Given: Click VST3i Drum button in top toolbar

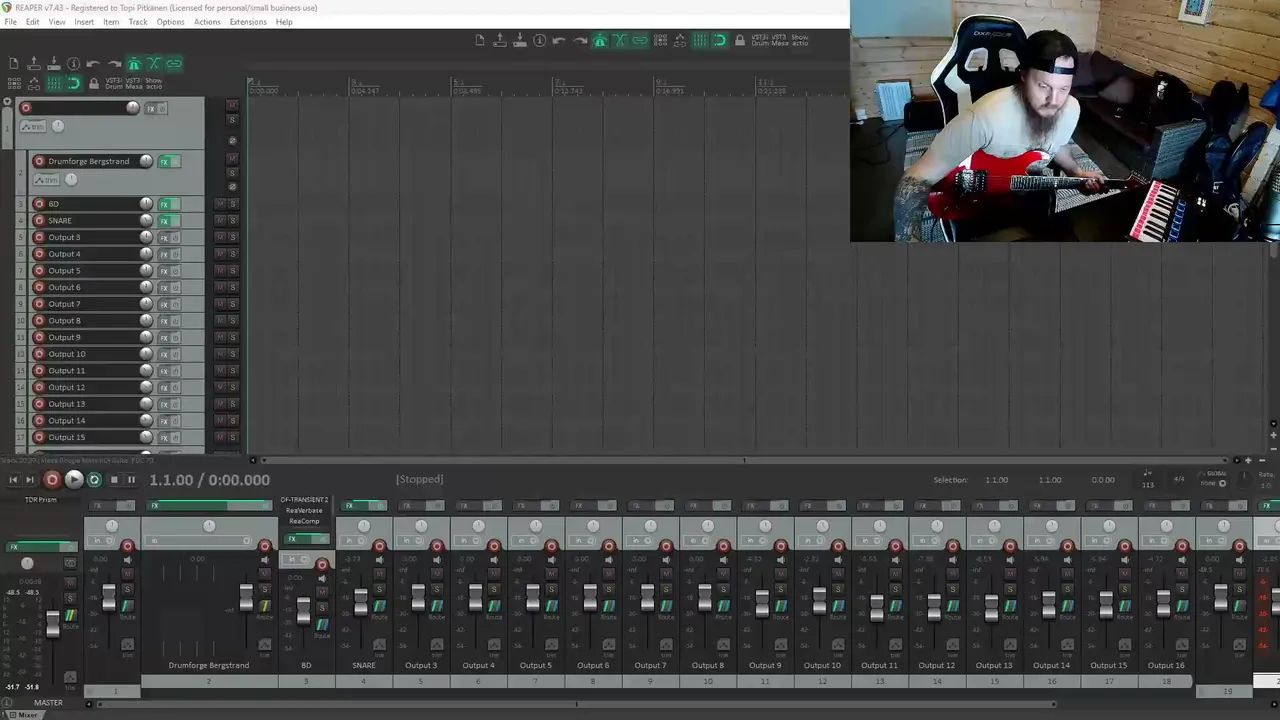Looking at the screenshot, I should [760, 40].
